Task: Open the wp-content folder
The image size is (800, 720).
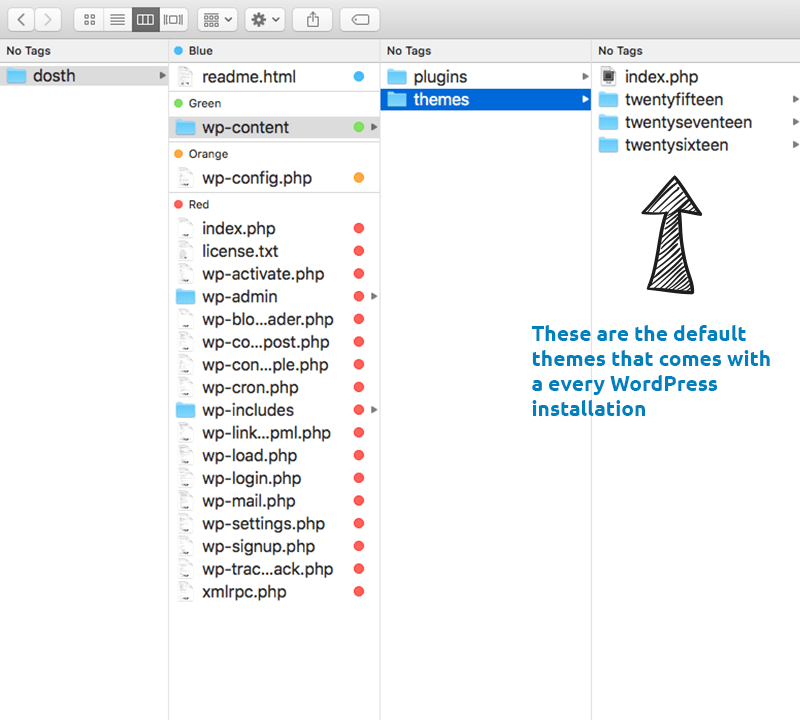Action: click(x=249, y=128)
